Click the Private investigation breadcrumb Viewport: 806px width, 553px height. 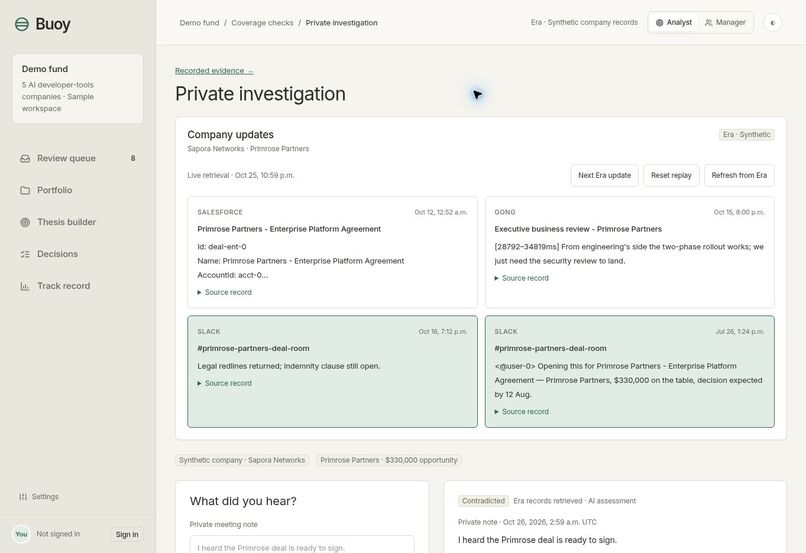click(x=341, y=23)
